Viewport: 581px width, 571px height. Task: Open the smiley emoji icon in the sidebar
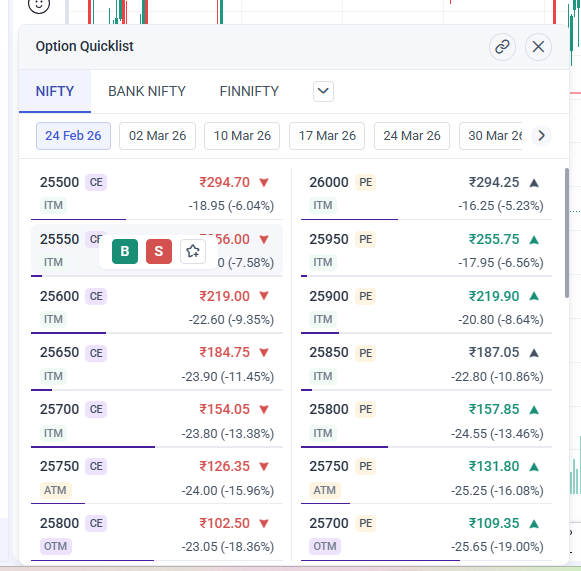tap(39, 4)
